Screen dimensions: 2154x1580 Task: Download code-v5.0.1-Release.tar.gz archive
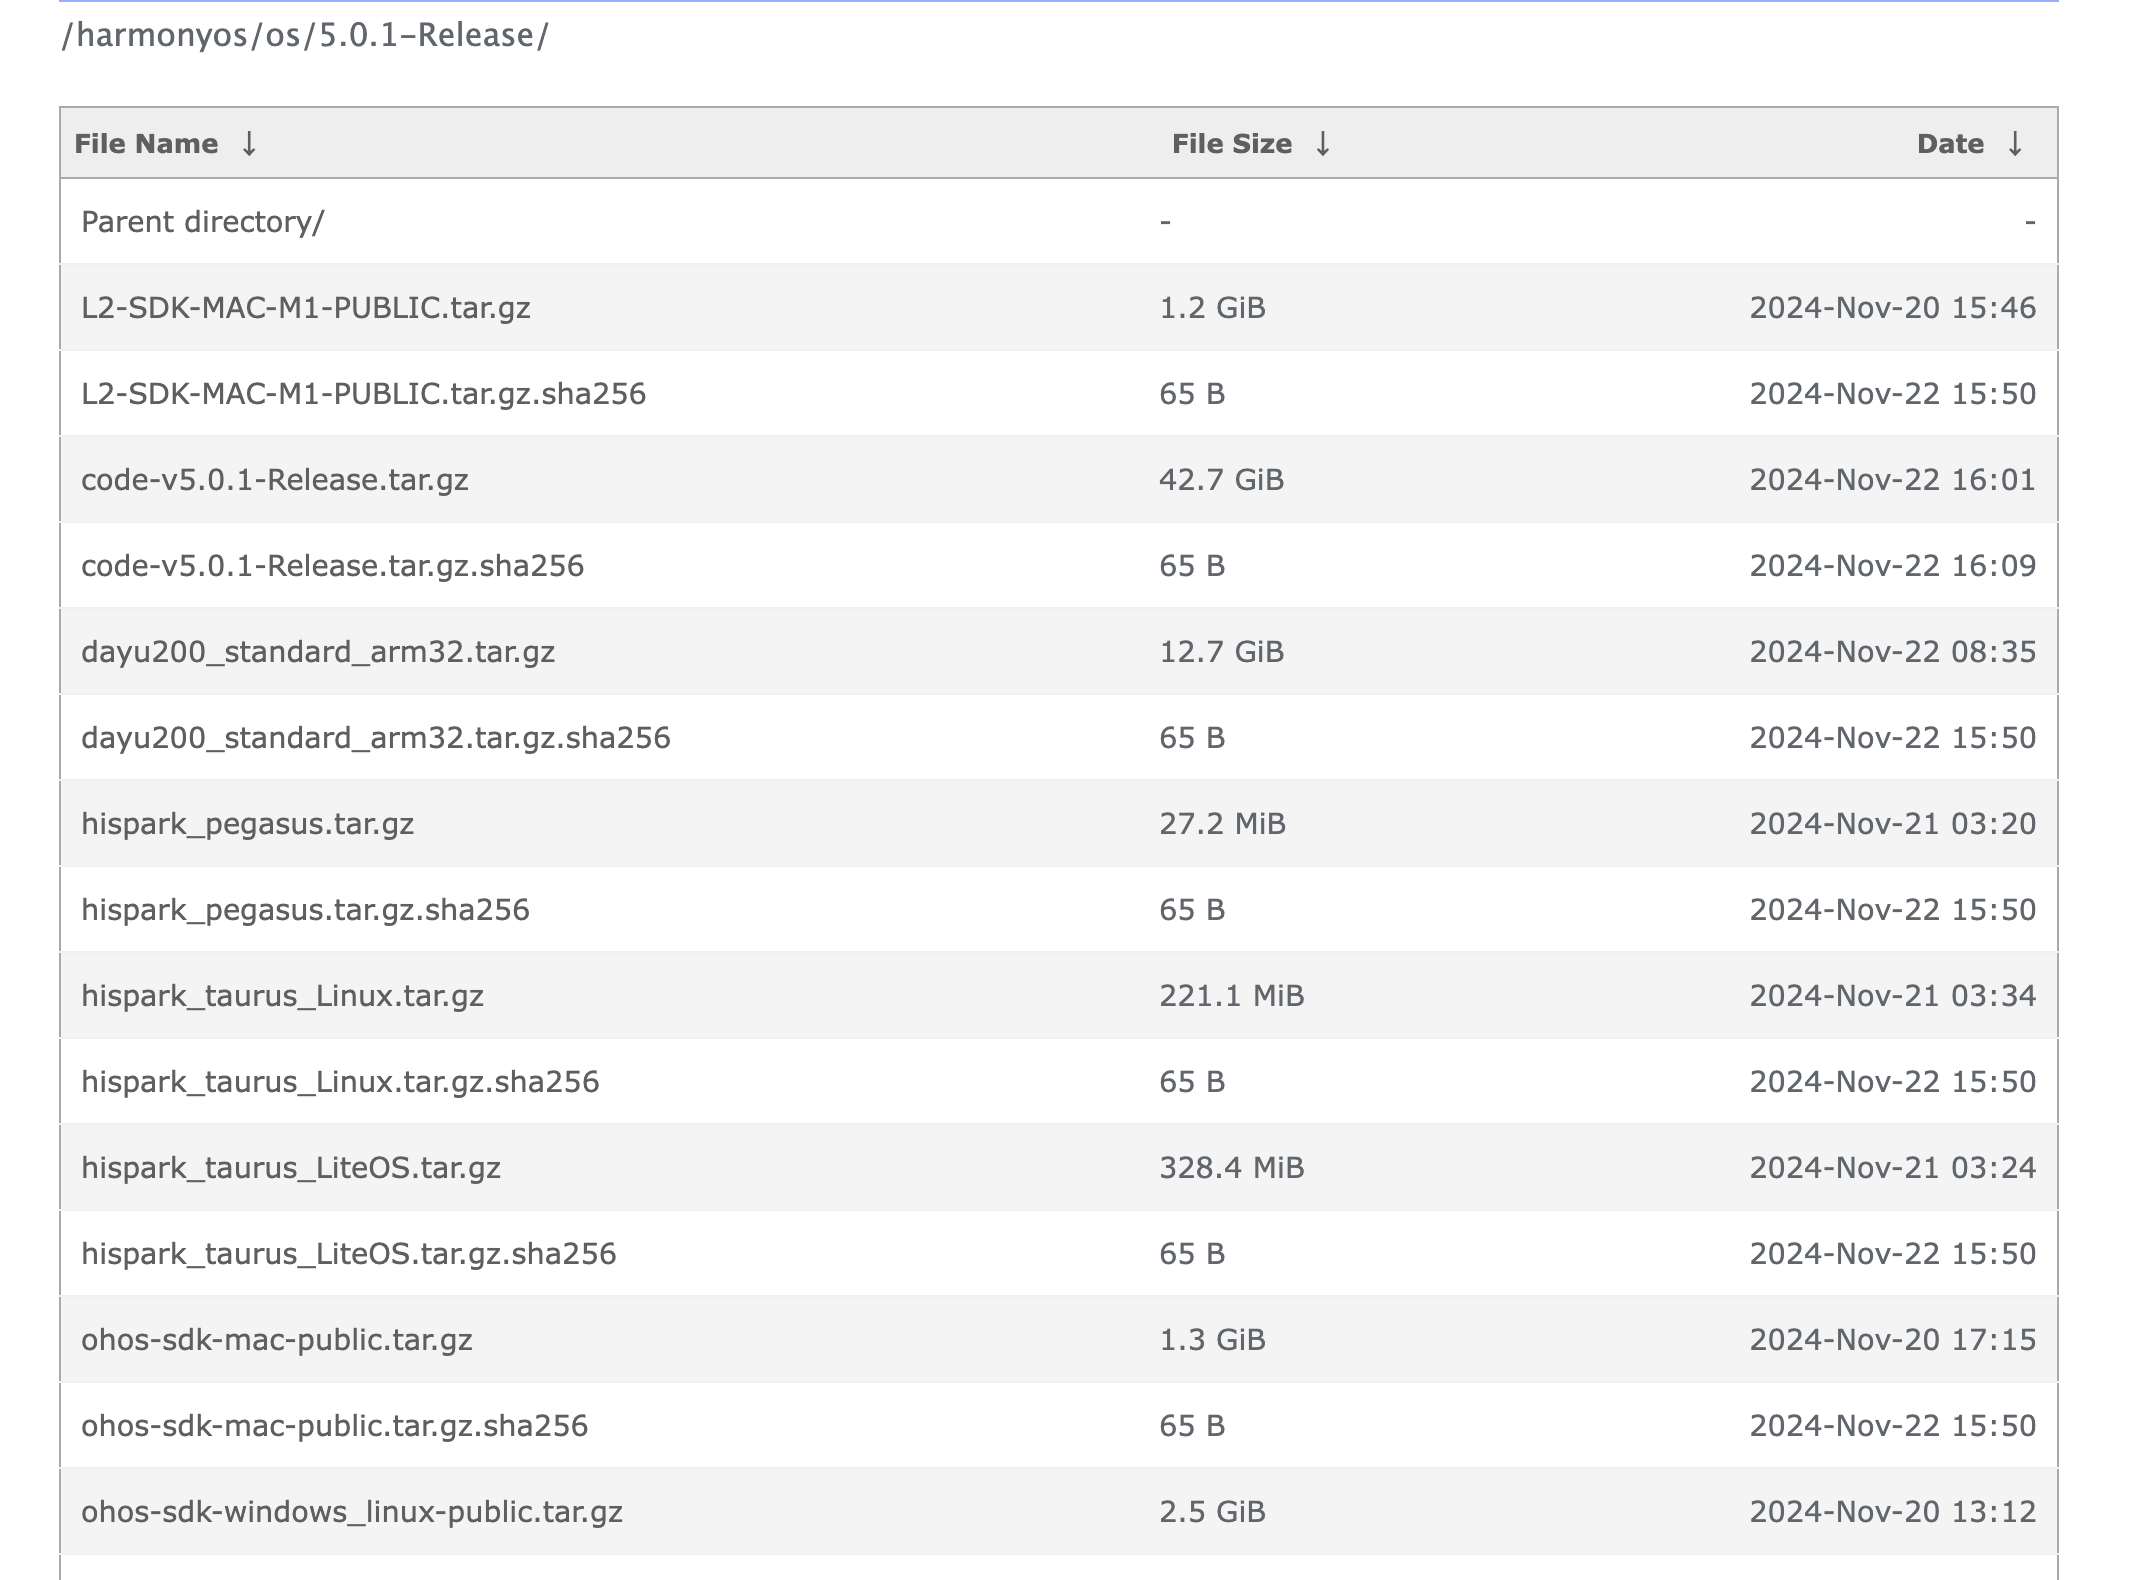click(x=275, y=480)
